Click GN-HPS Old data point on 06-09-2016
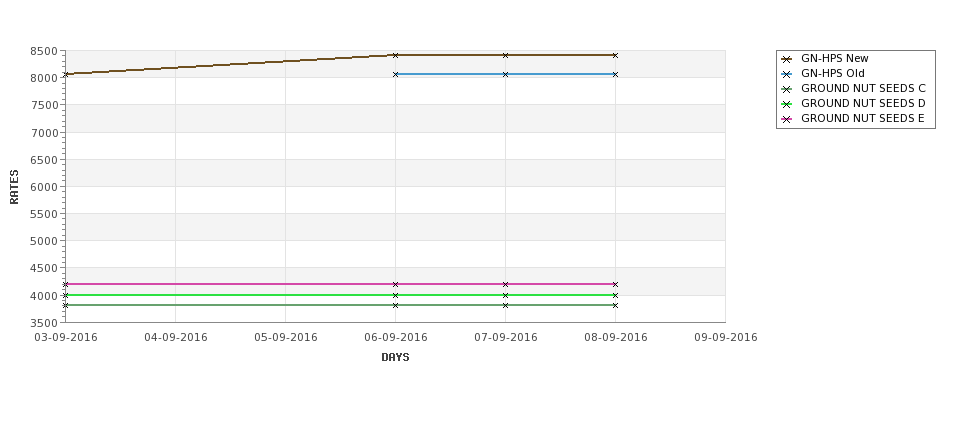 (x=395, y=74)
